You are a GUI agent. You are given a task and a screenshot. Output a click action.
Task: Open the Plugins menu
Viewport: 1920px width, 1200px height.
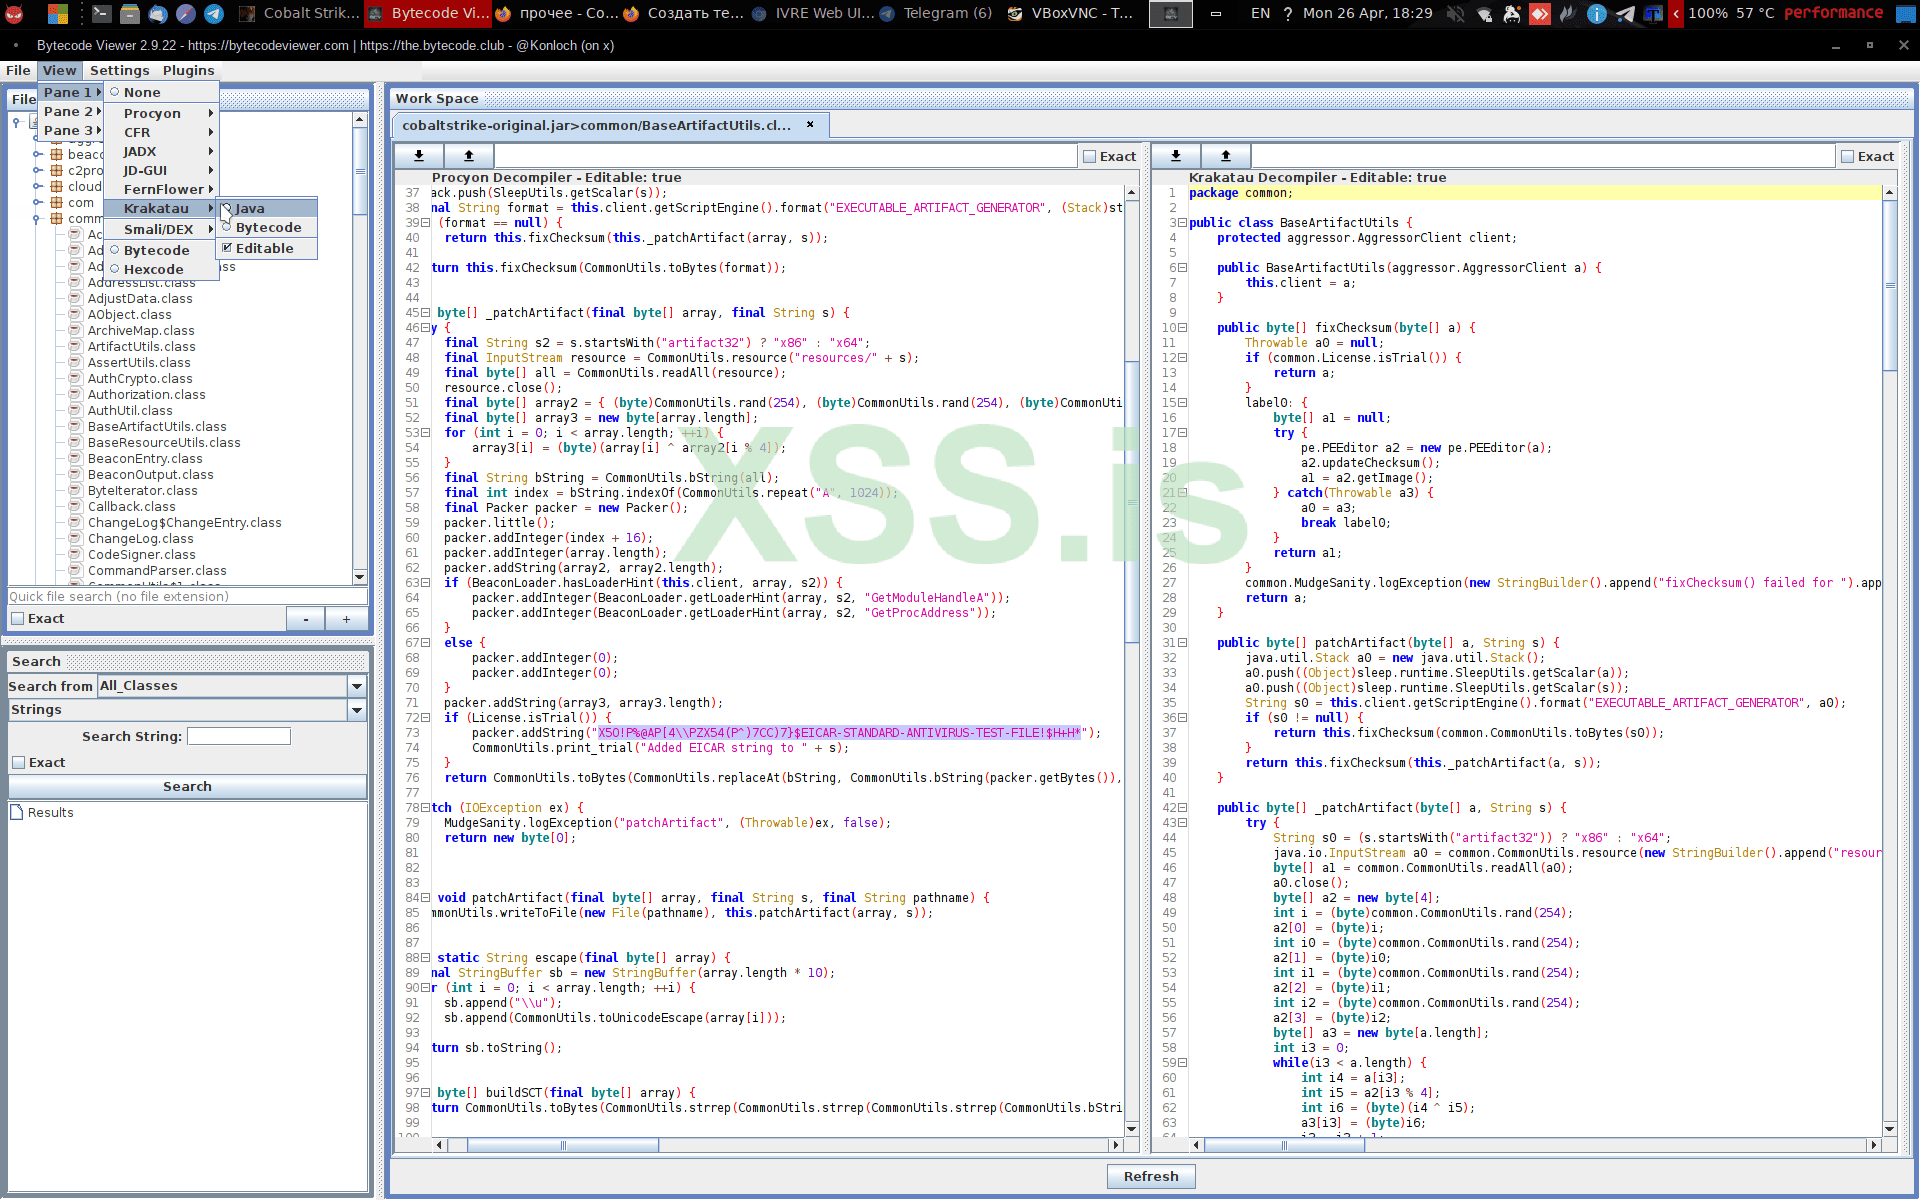click(188, 70)
